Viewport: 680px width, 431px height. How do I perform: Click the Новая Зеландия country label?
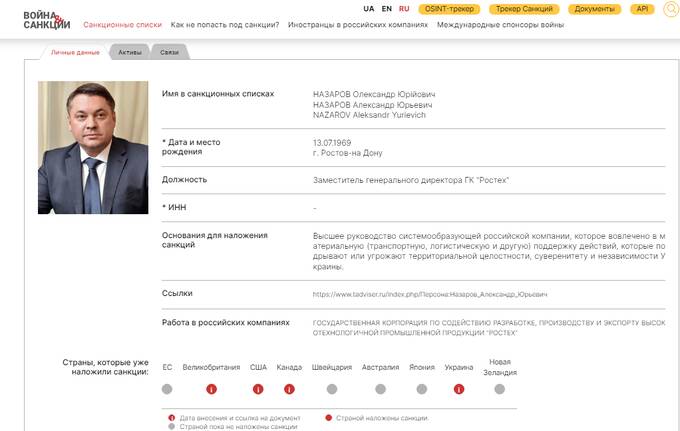click(500, 367)
